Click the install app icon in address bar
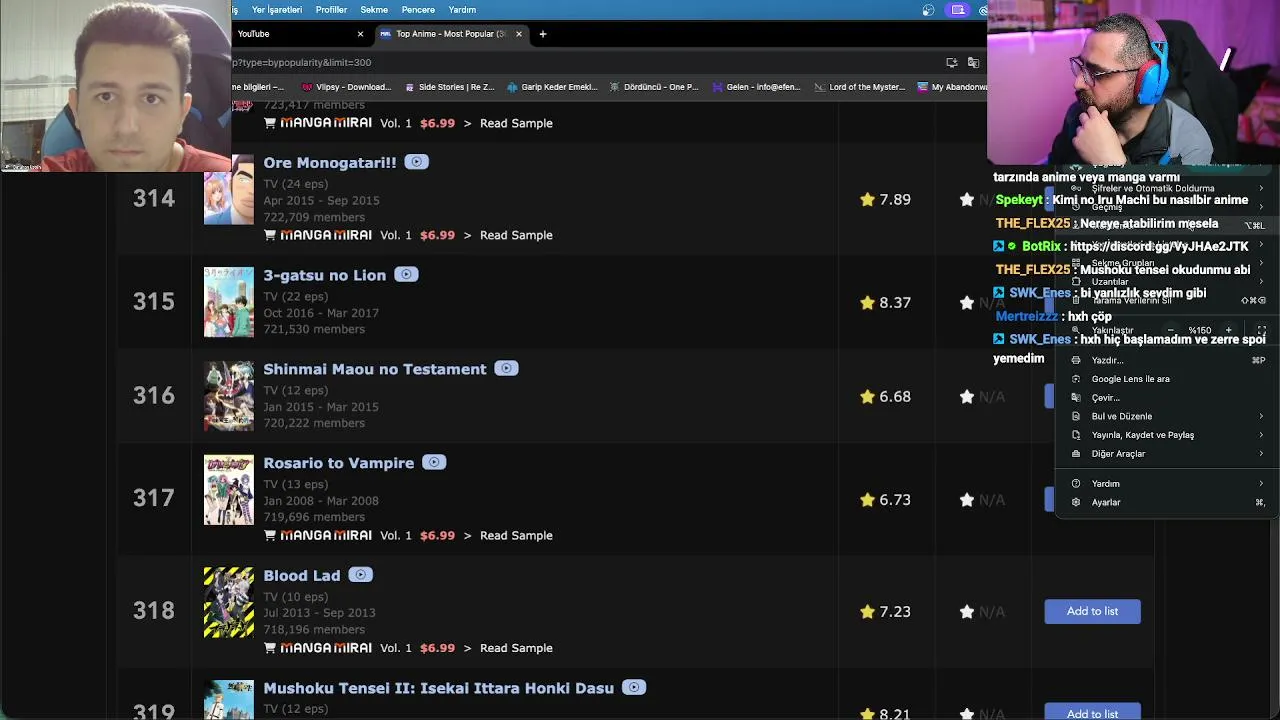The height and width of the screenshot is (720, 1280). point(952,62)
